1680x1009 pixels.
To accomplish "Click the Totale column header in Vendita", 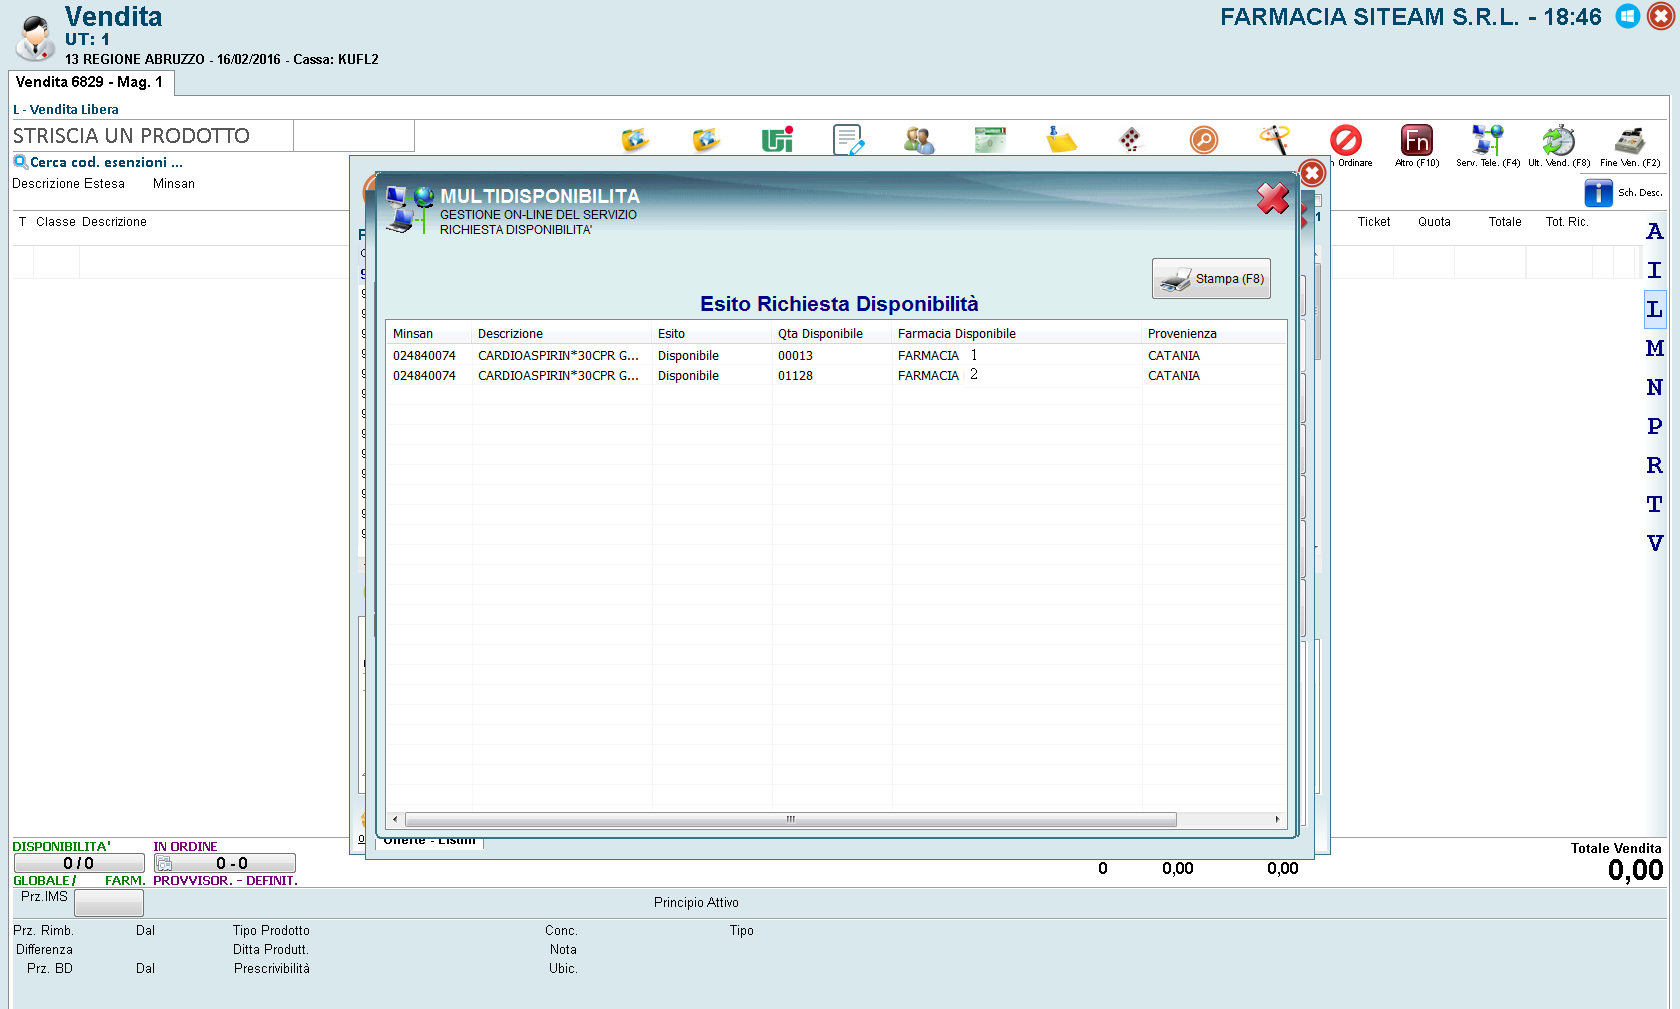I will pyautogui.click(x=1505, y=222).
